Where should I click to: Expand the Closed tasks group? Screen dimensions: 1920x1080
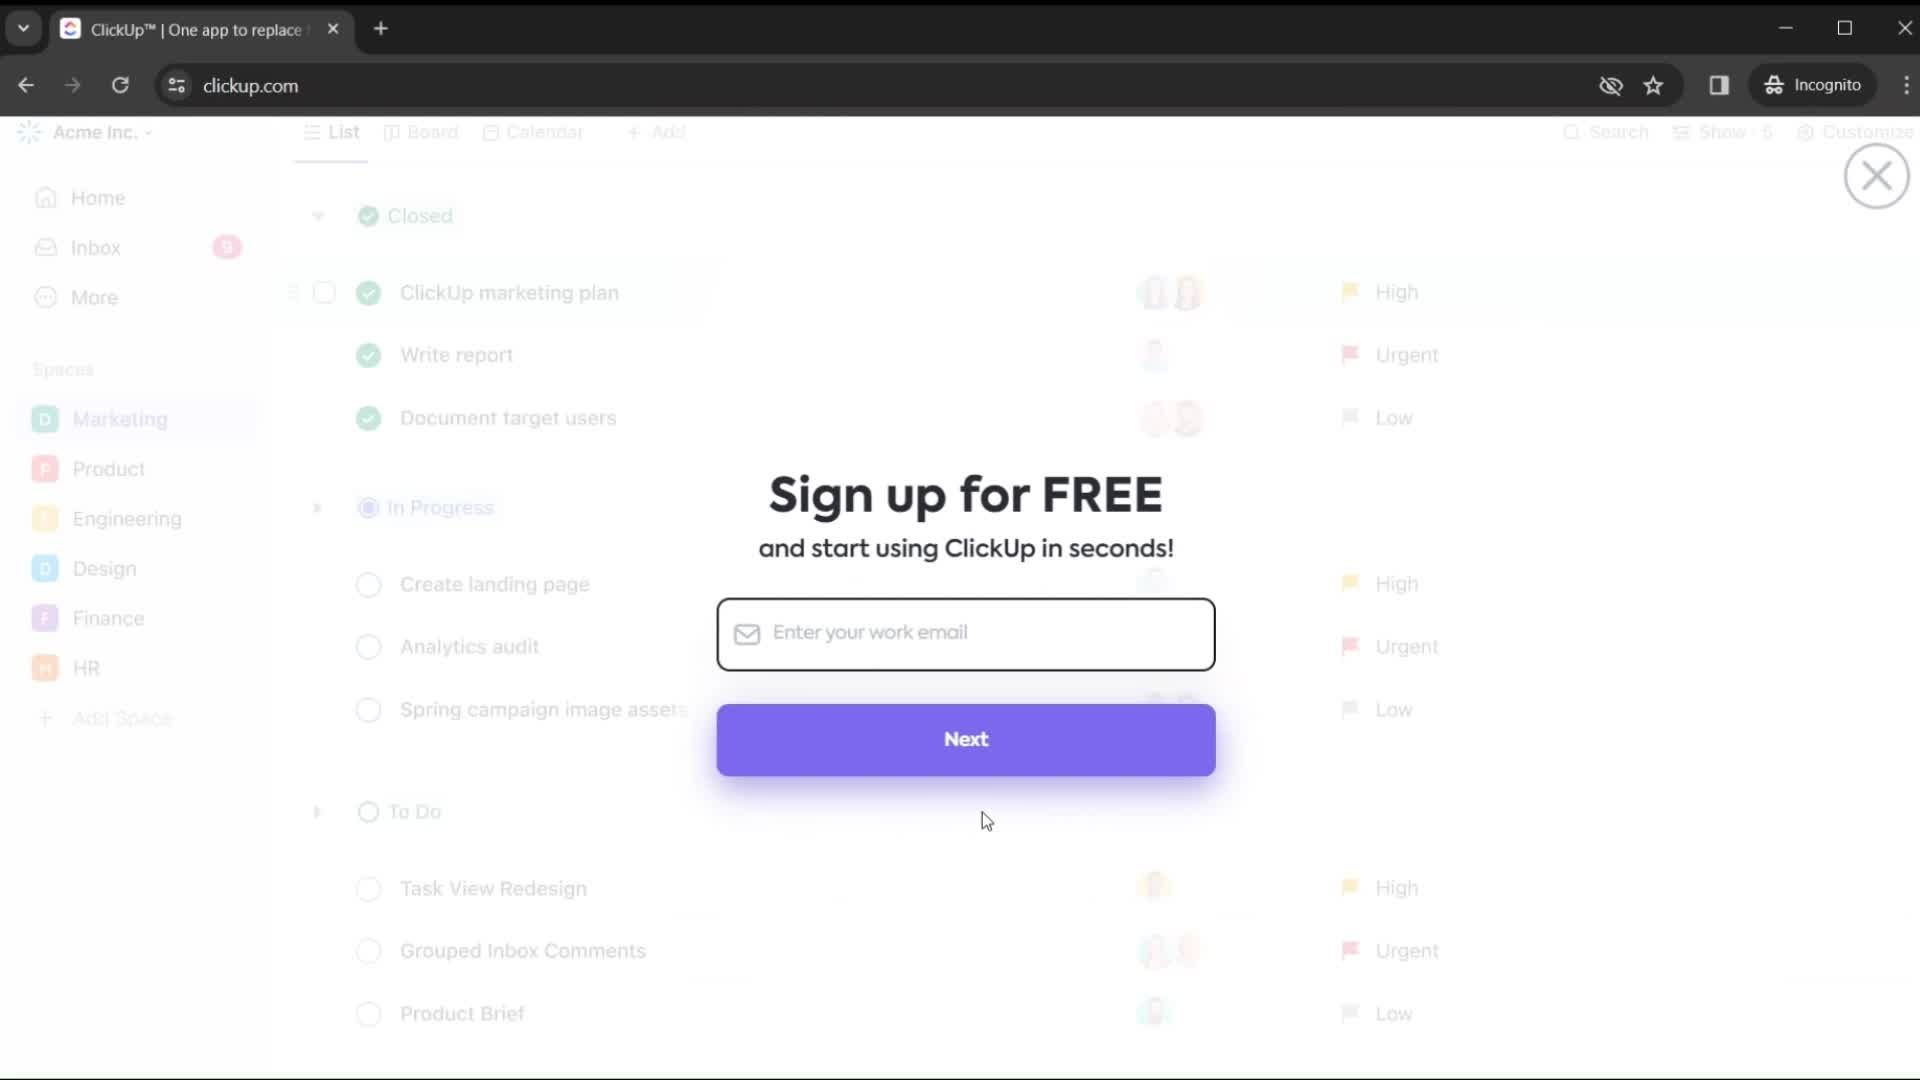pyautogui.click(x=316, y=215)
